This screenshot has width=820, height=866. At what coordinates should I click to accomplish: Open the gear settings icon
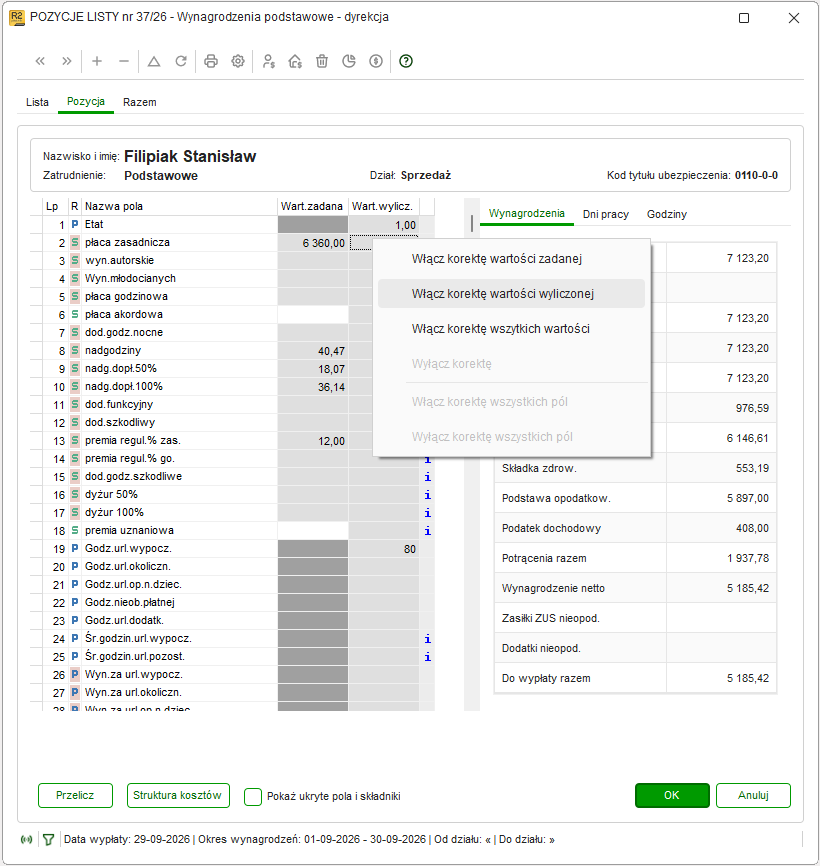[x=238, y=61]
